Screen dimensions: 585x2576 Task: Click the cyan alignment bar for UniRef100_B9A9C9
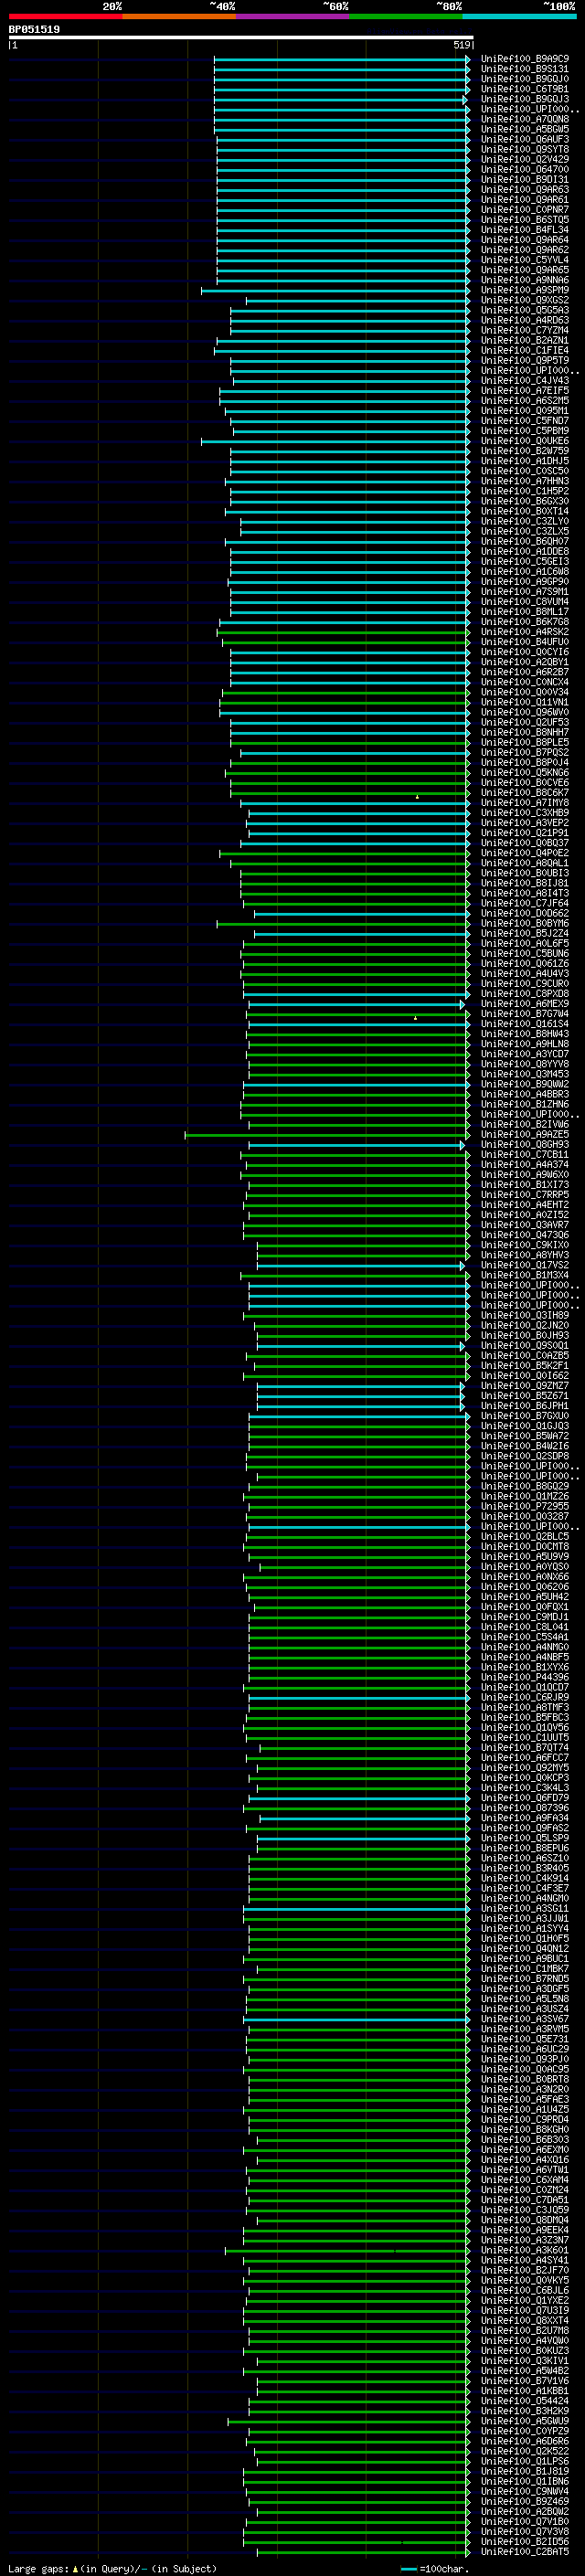tap(342, 59)
